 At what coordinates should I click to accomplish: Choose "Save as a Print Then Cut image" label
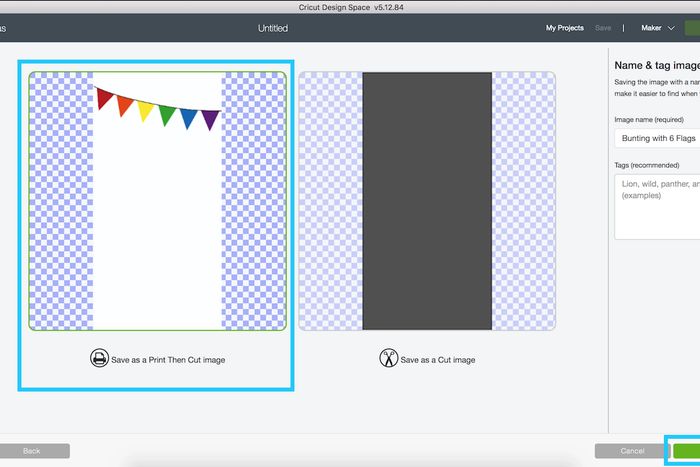pyautogui.click(x=168, y=360)
